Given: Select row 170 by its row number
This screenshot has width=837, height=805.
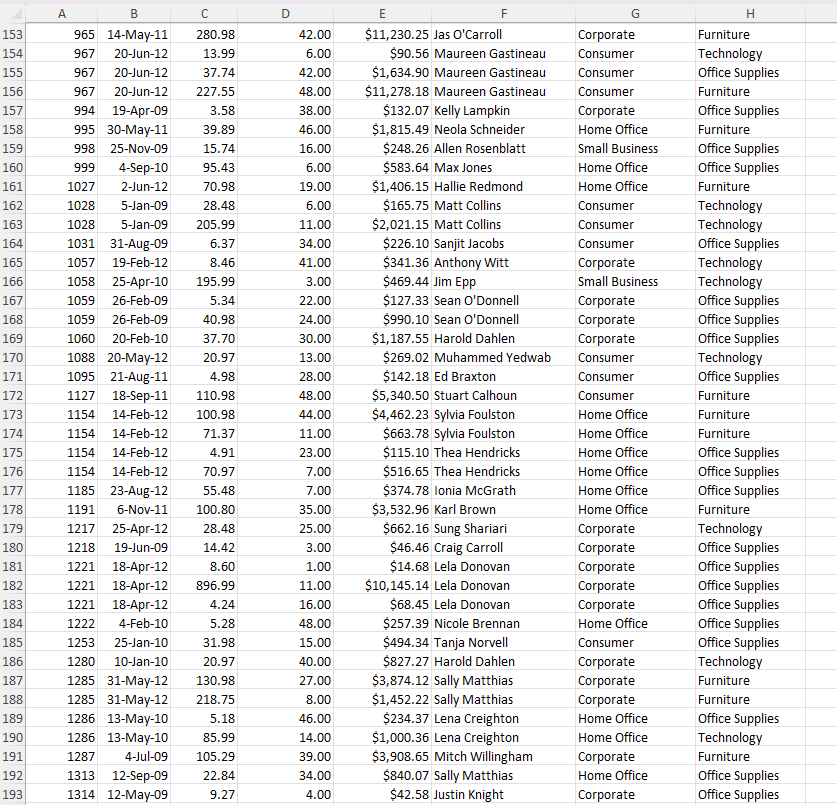Looking at the screenshot, I should pos(12,357).
